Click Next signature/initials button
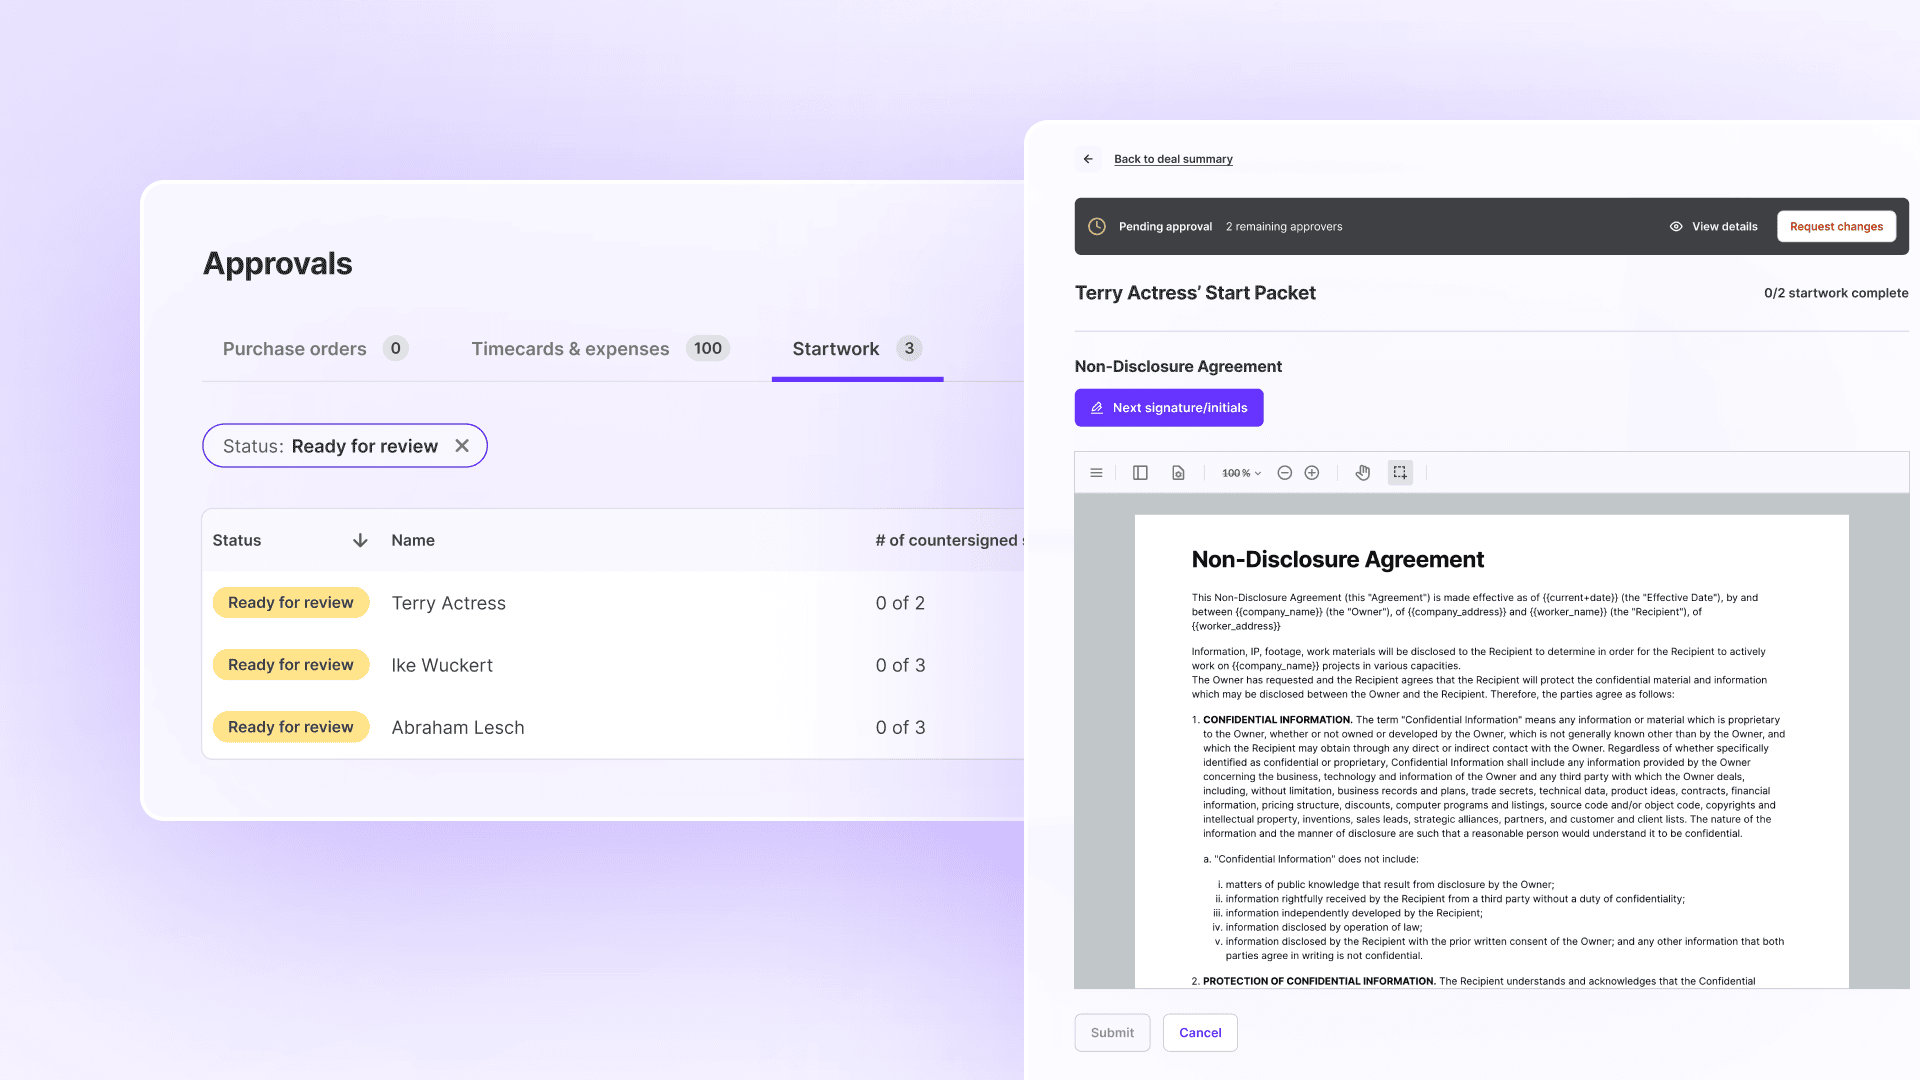This screenshot has width=1920, height=1080. click(x=1168, y=407)
